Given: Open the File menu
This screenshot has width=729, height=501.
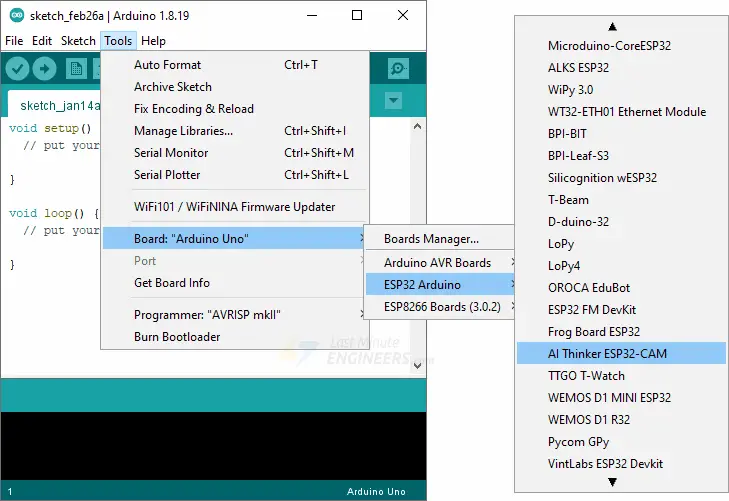Looking at the screenshot, I should click(14, 41).
